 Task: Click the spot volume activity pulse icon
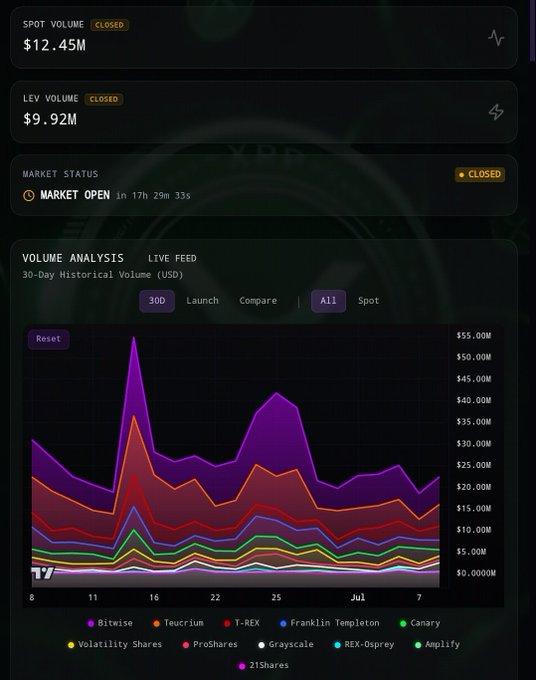click(496, 38)
